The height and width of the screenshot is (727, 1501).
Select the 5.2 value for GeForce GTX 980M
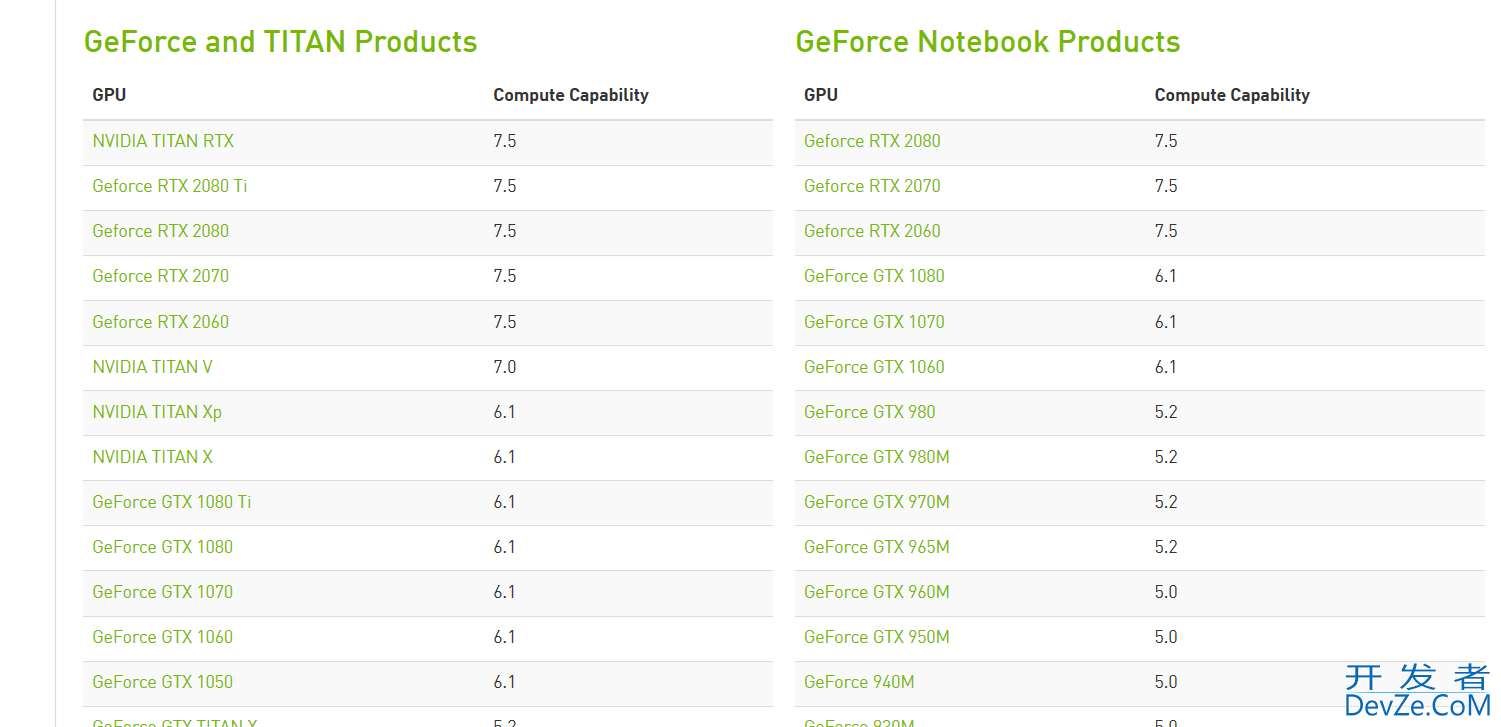1166,457
